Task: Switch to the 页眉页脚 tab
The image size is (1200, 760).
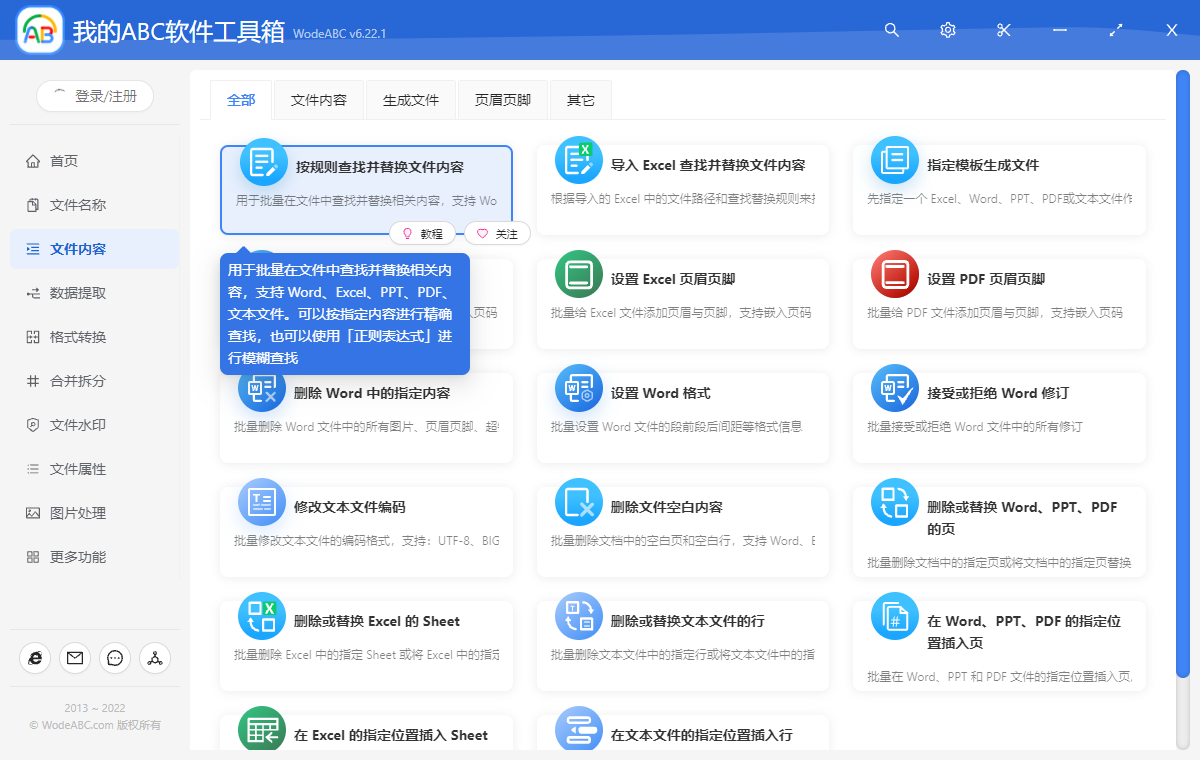Action: pos(503,100)
